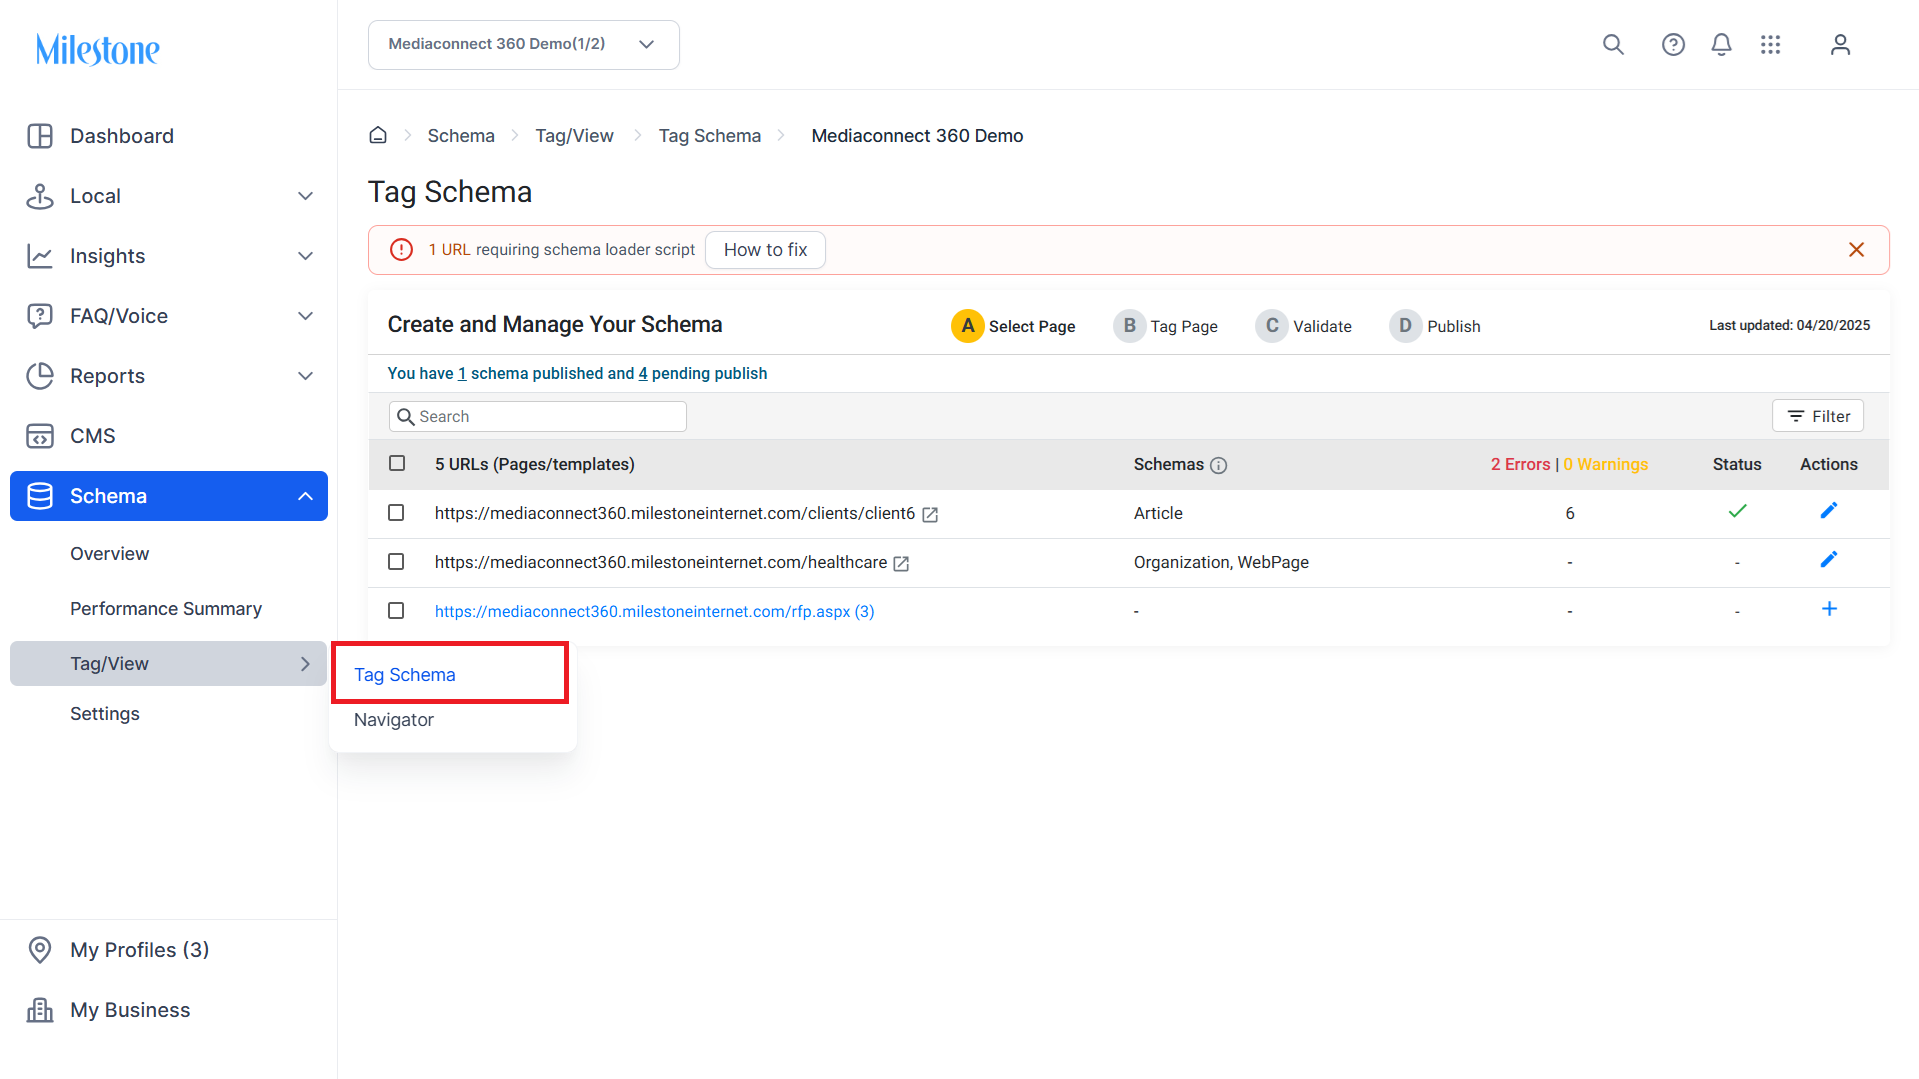
Task: Click the FAQ/Voice sidebar icon
Action: pos(40,316)
